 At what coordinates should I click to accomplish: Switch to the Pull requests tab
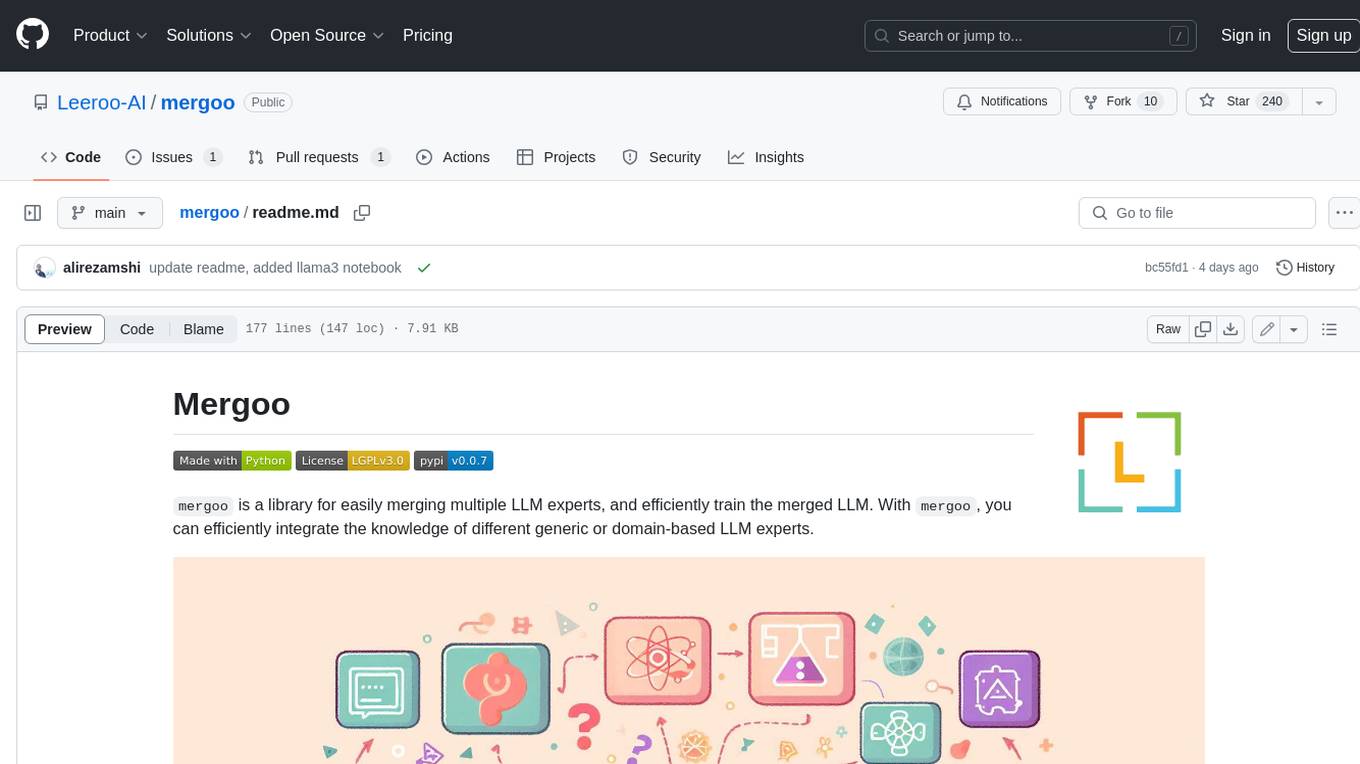pyautogui.click(x=318, y=157)
